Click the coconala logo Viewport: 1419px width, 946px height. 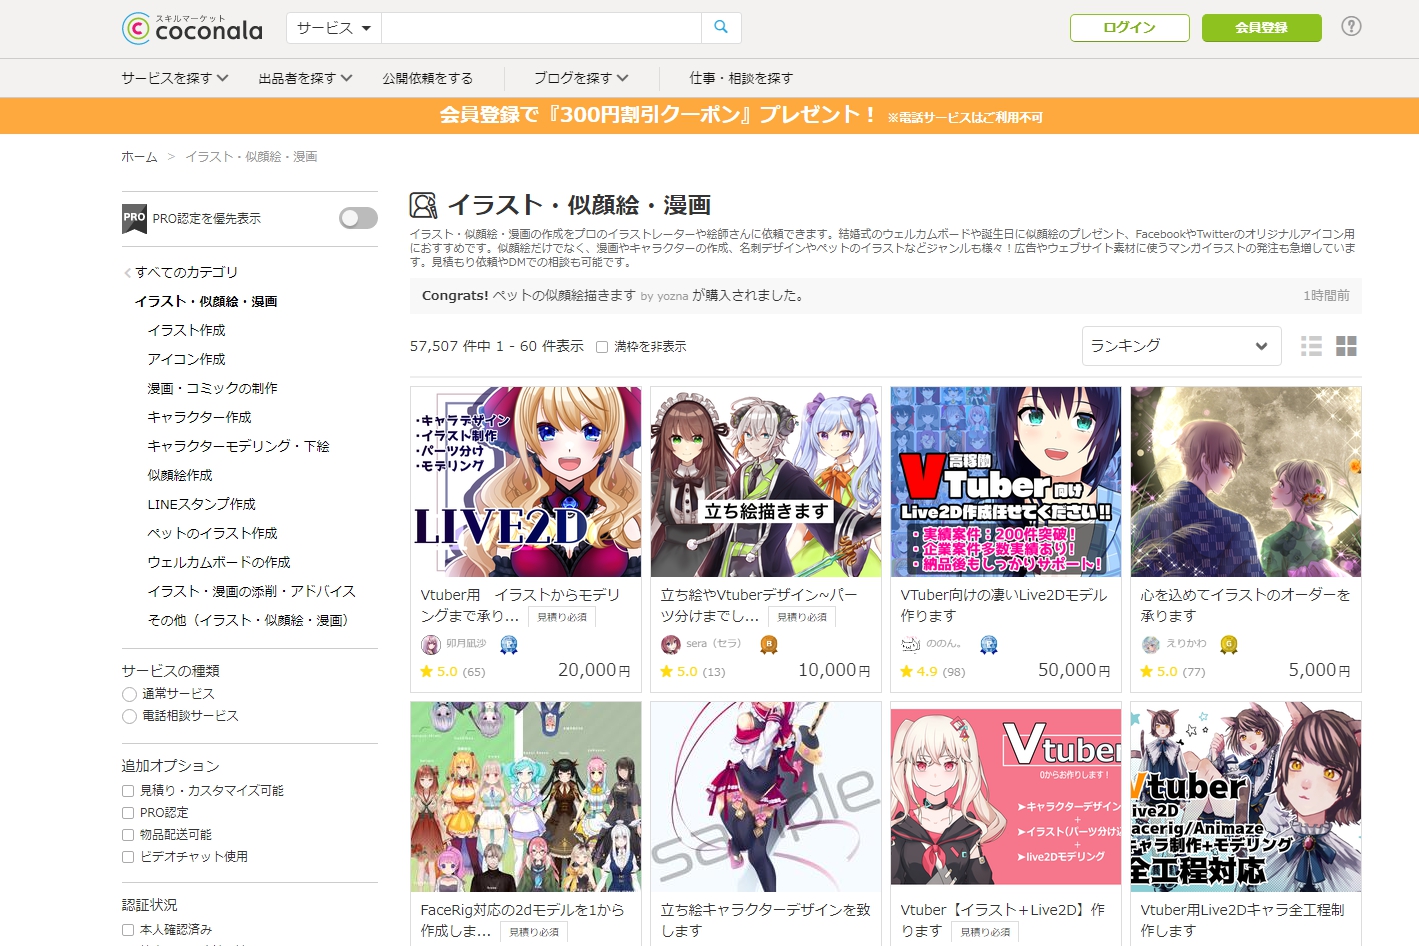point(193,28)
